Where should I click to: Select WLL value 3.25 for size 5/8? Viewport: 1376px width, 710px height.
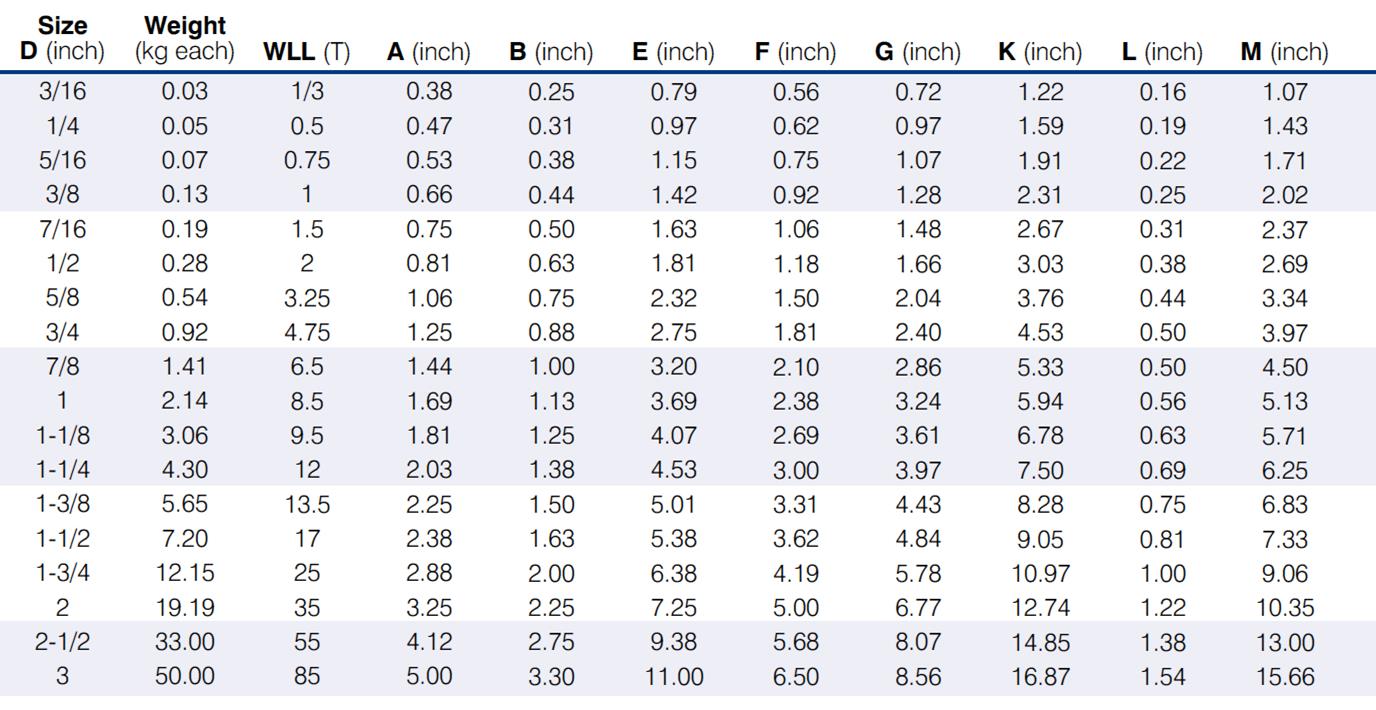307,298
